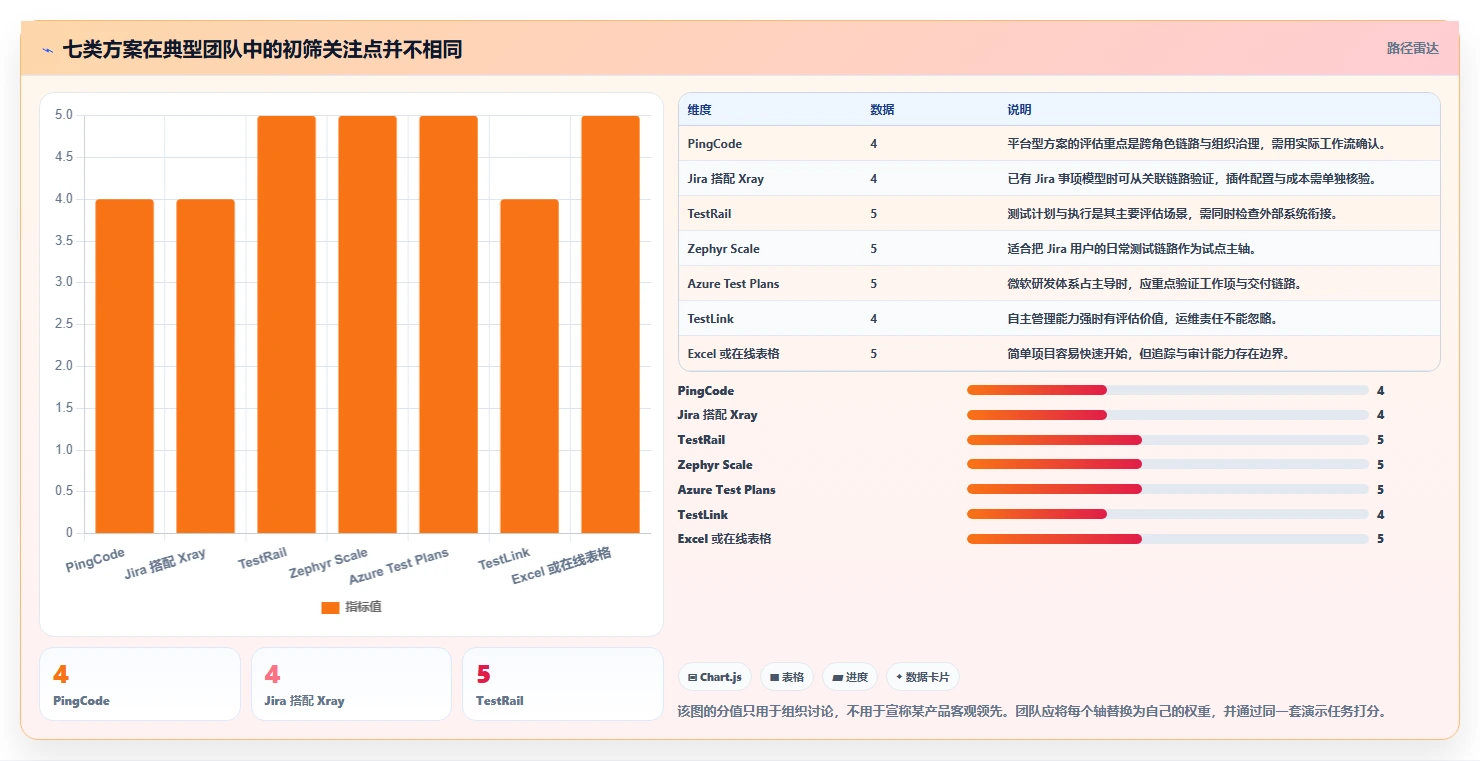Click the icon beside the panel title
1480x761 pixels.
47,50
